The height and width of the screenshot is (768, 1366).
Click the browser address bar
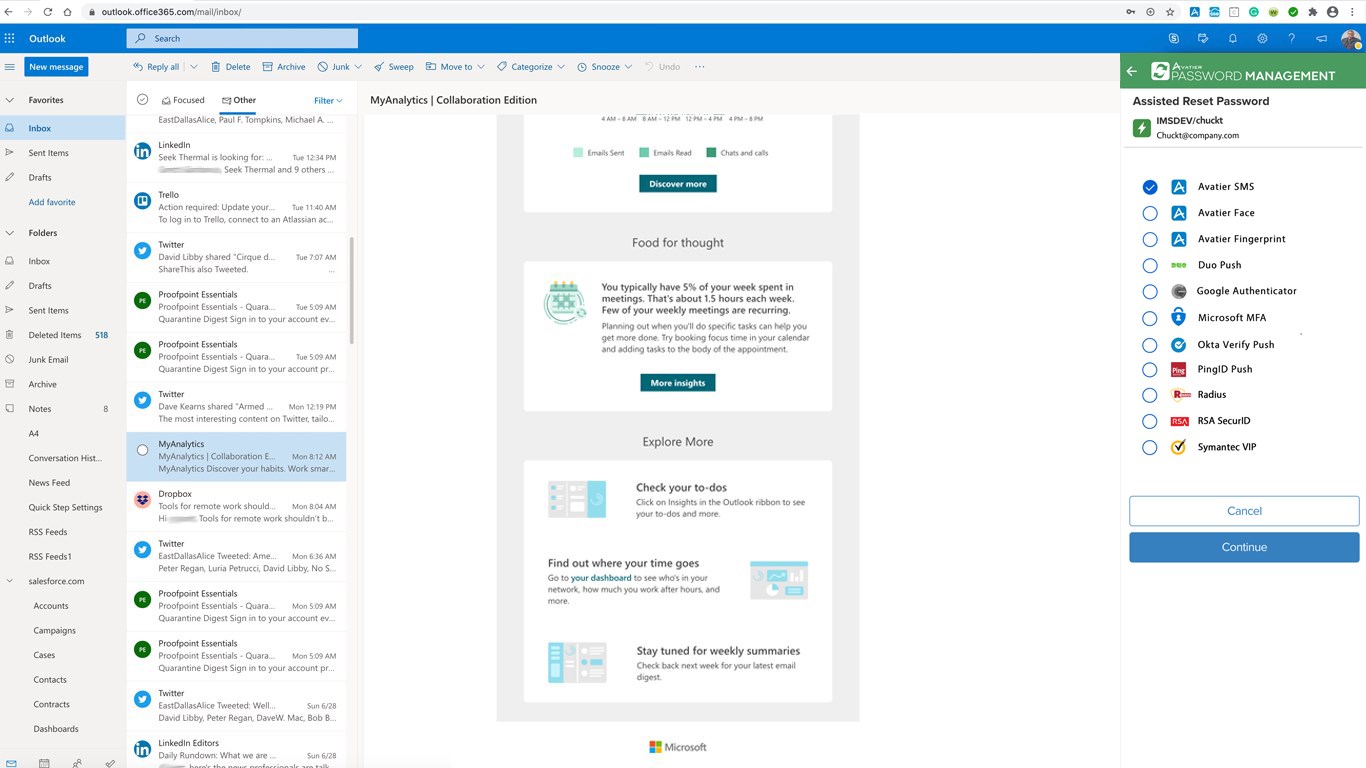[x=600, y=12]
